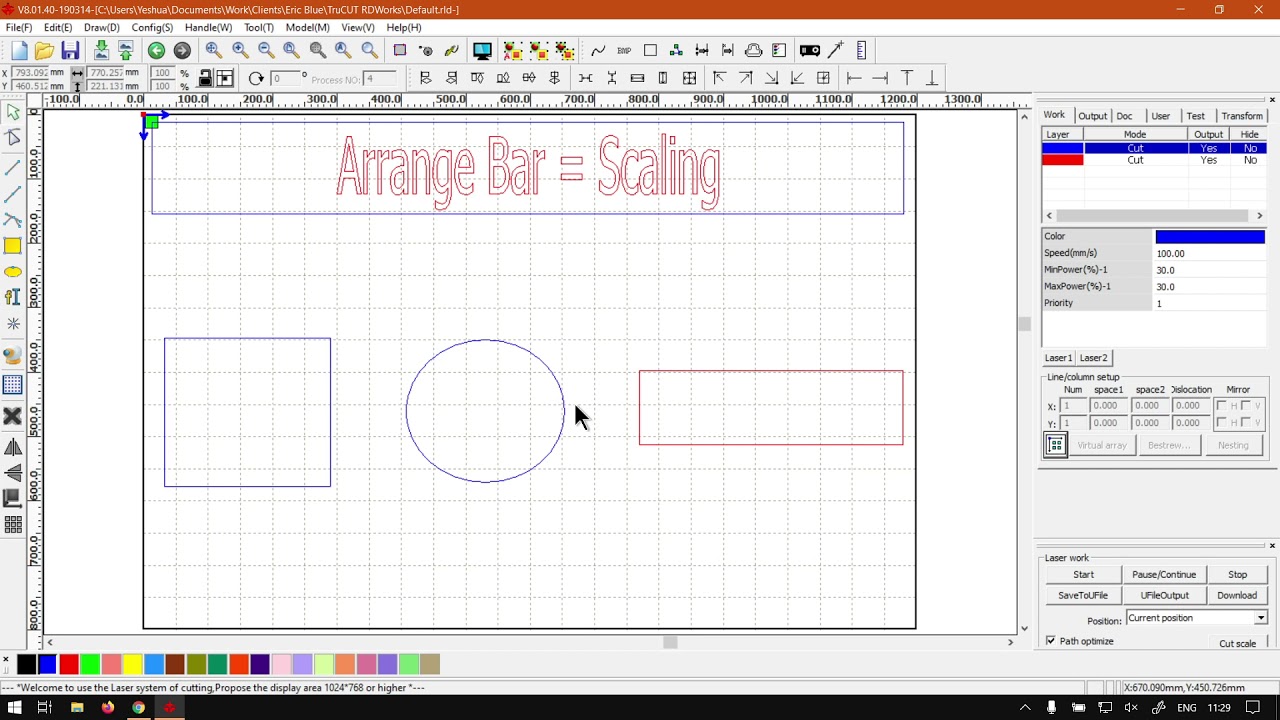Open the Handle menu
Viewport: 1280px width, 720px height.
(x=208, y=28)
